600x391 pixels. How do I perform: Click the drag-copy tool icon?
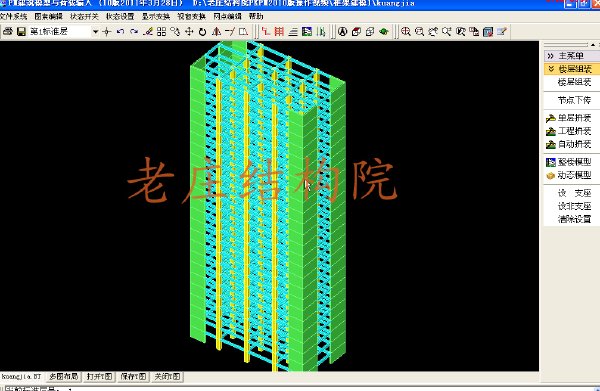click(x=175, y=31)
